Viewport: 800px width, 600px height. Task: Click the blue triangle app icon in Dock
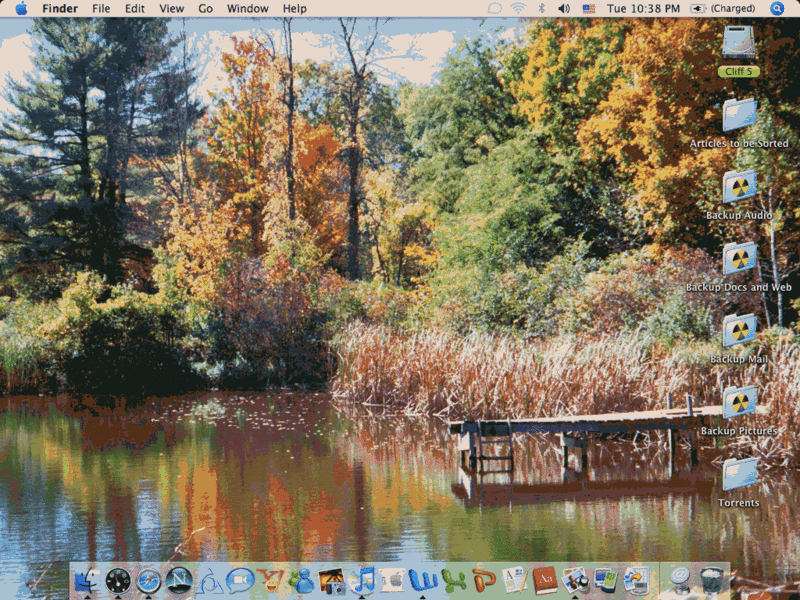point(209,581)
